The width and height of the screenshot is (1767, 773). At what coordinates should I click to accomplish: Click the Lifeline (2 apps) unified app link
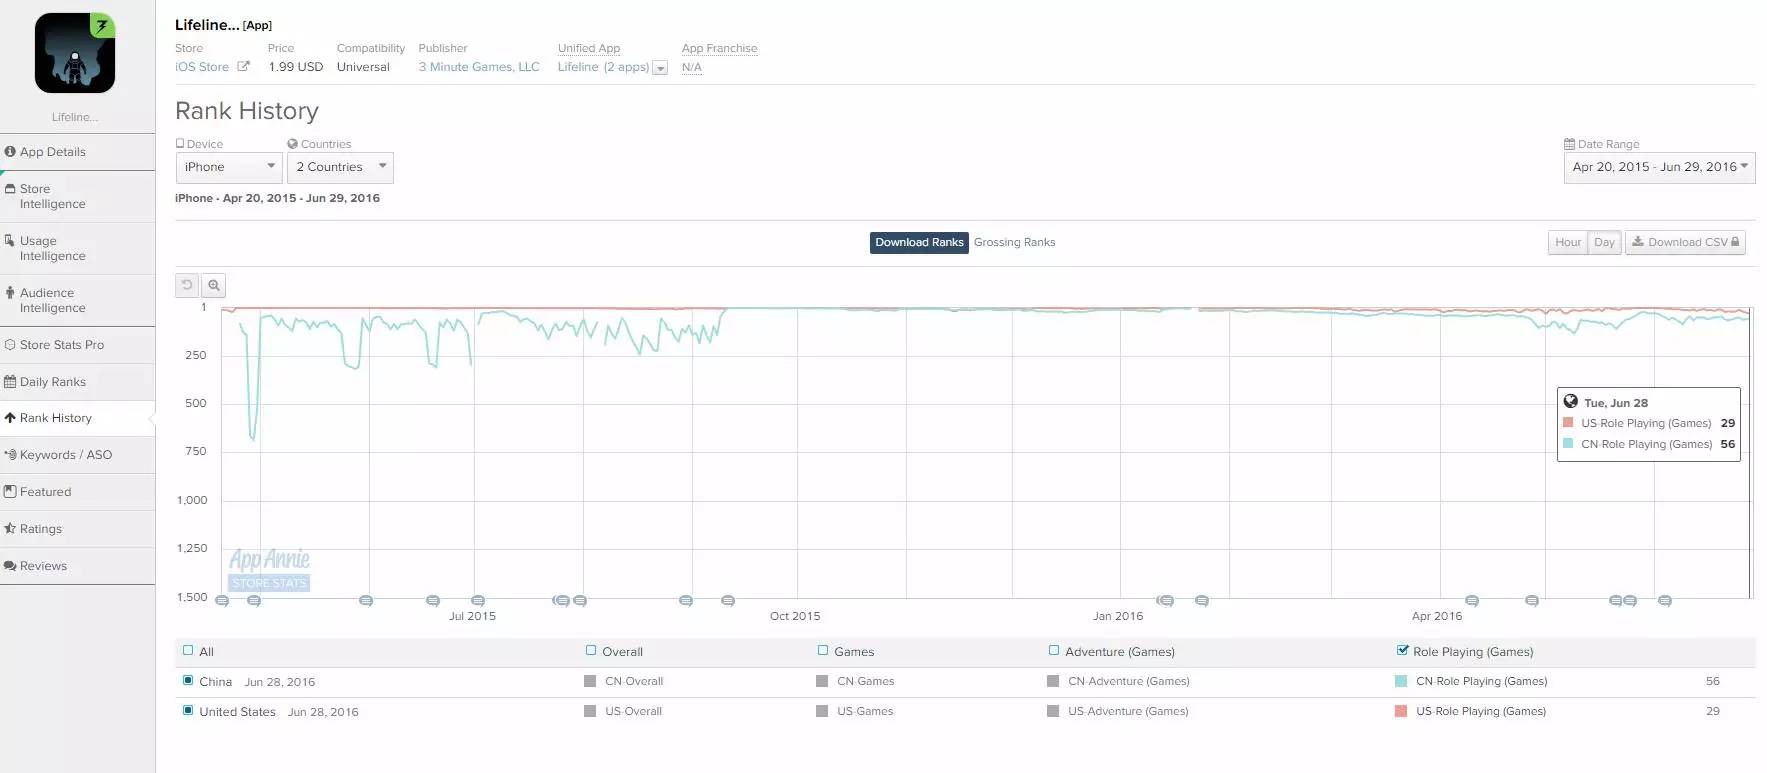click(x=603, y=67)
